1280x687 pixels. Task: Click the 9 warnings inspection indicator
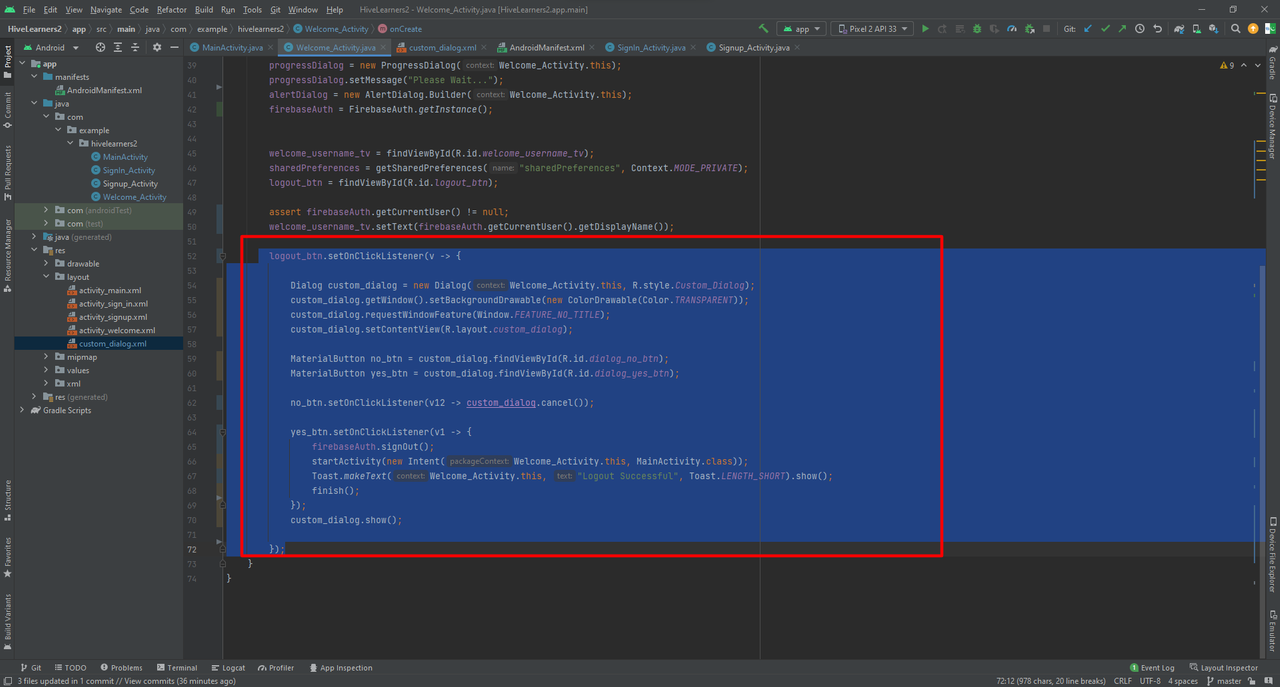(x=1227, y=65)
